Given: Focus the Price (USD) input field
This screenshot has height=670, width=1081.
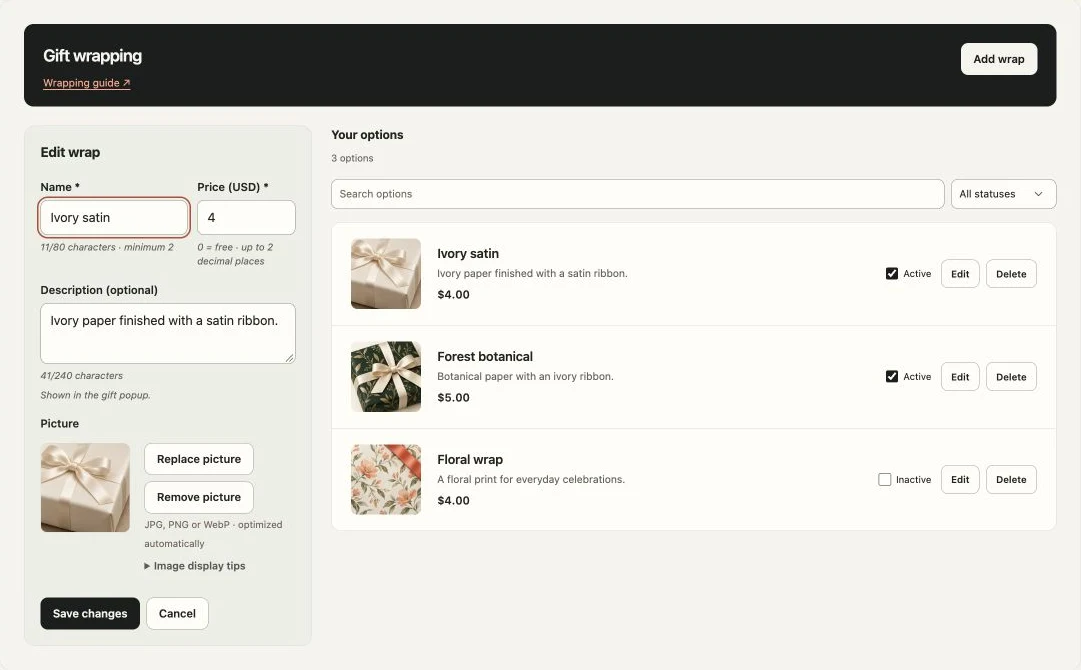Looking at the screenshot, I should [x=246, y=218].
